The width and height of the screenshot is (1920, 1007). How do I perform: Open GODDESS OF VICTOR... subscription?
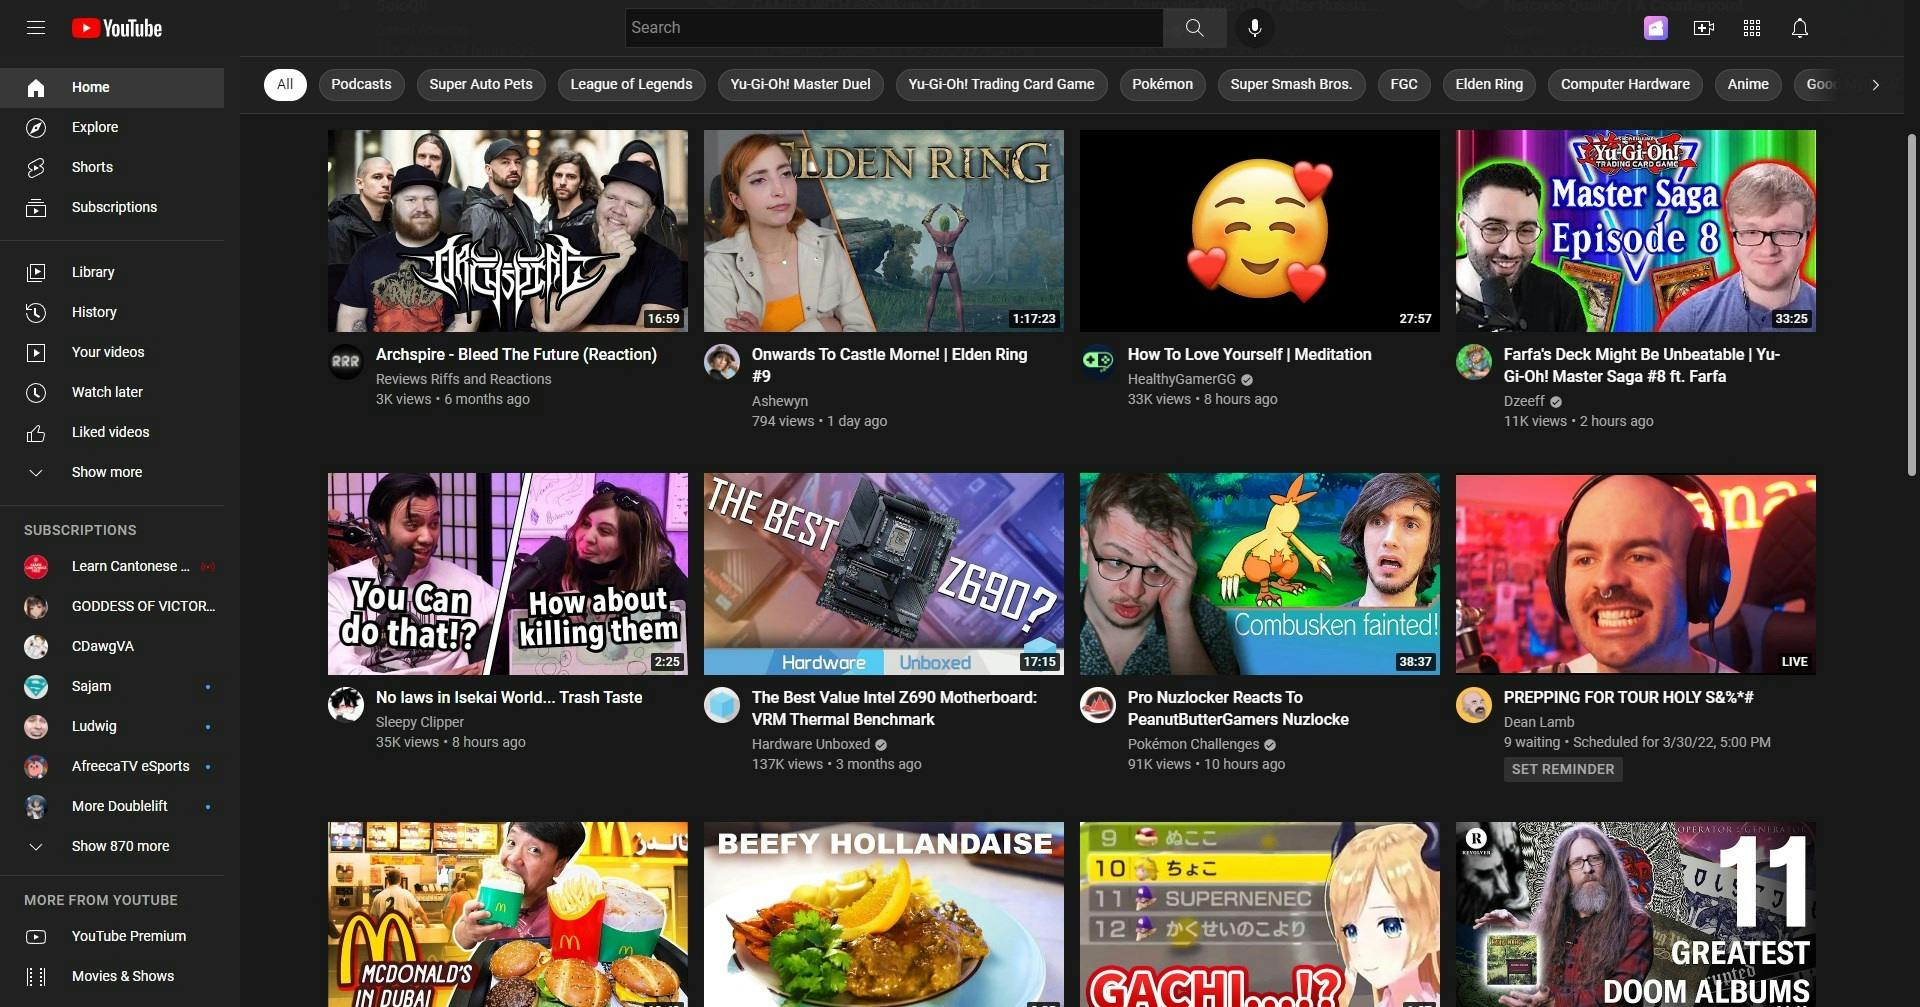tap(112, 607)
